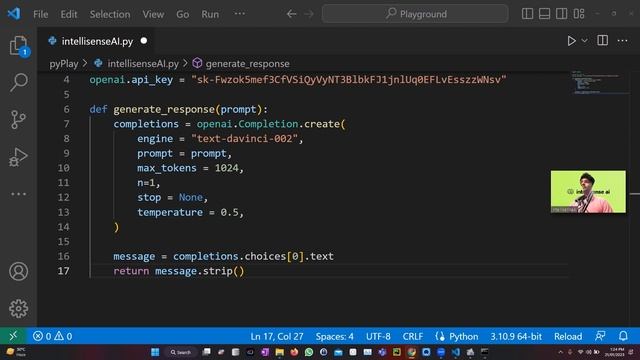Open the Source Control view
The width and height of the screenshot is (640, 360).
click(x=18, y=120)
